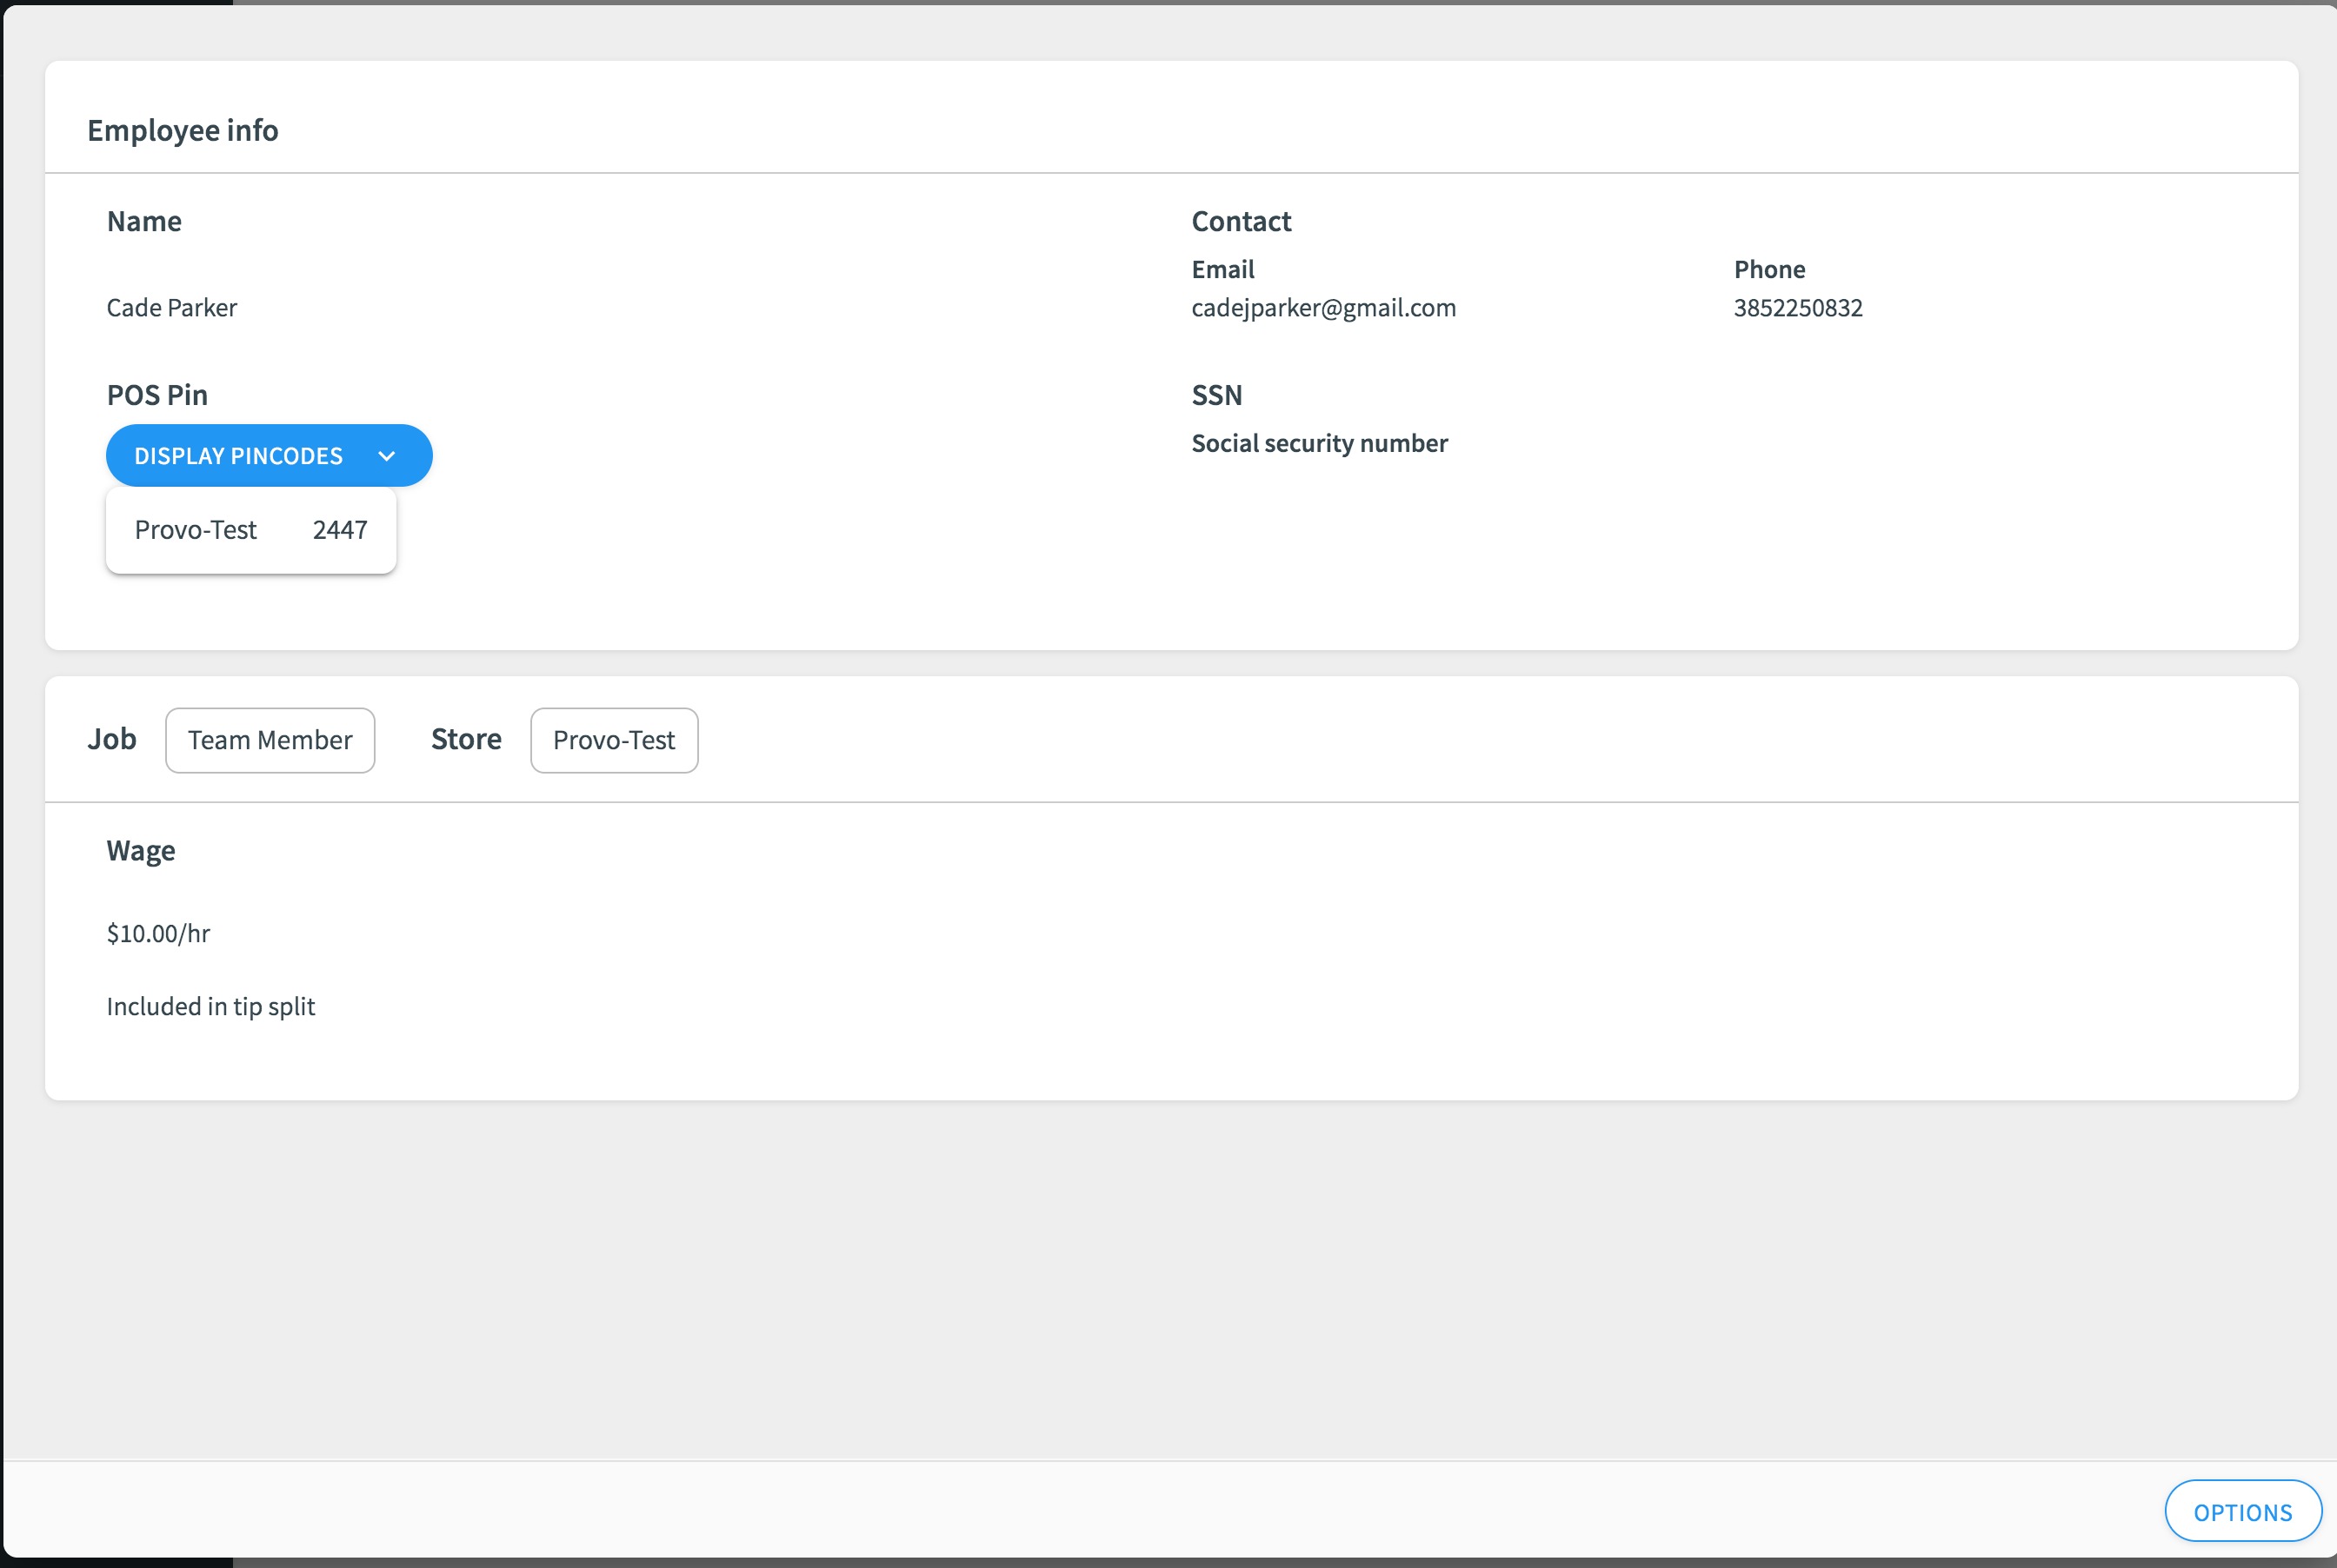Image resolution: width=2337 pixels, height=1568 pixels.
Task: Click the POS Pin label
Action: pos(157,395)
